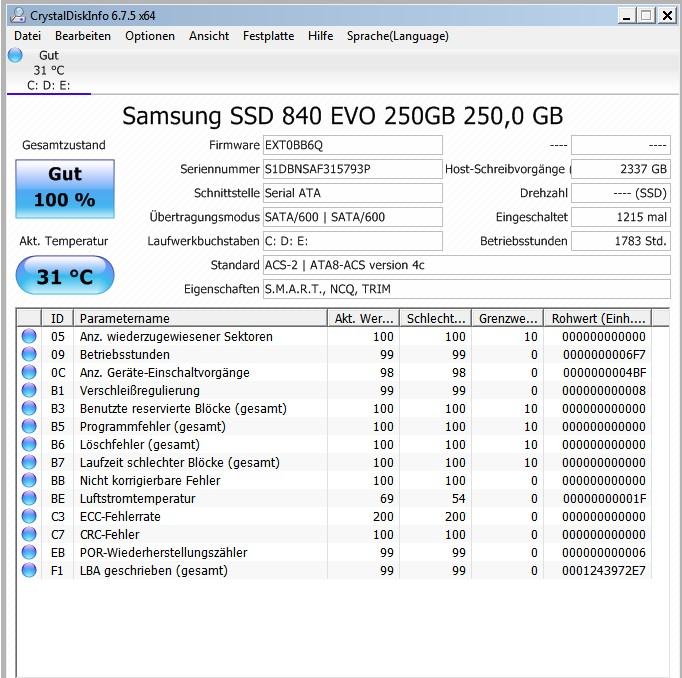Click the Standard field ACS-2 | ATA8-ACS
The image size is (682, 678).
pos(467,265)
